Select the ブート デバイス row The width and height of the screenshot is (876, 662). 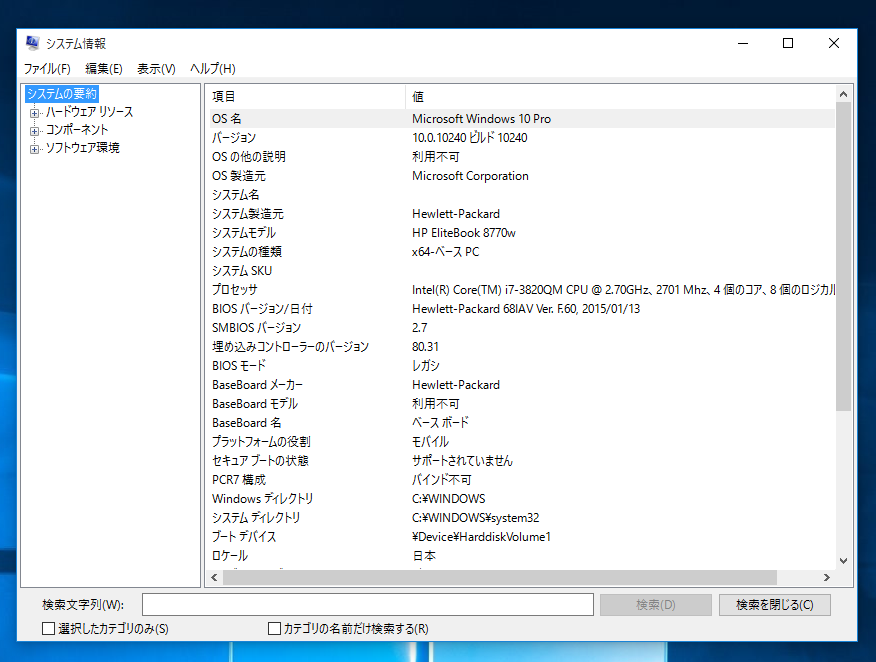point(522,536)
